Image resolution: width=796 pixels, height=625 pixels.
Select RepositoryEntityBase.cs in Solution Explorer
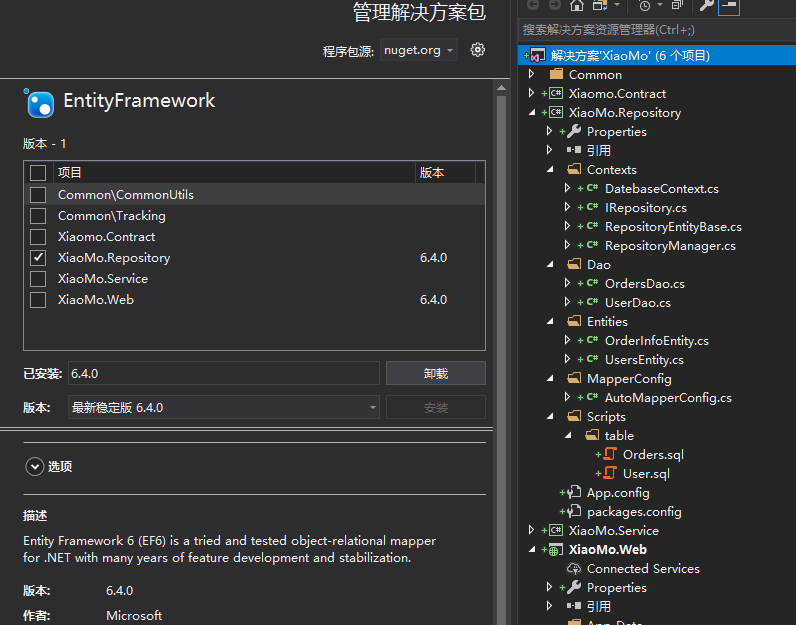click(673, 226)
